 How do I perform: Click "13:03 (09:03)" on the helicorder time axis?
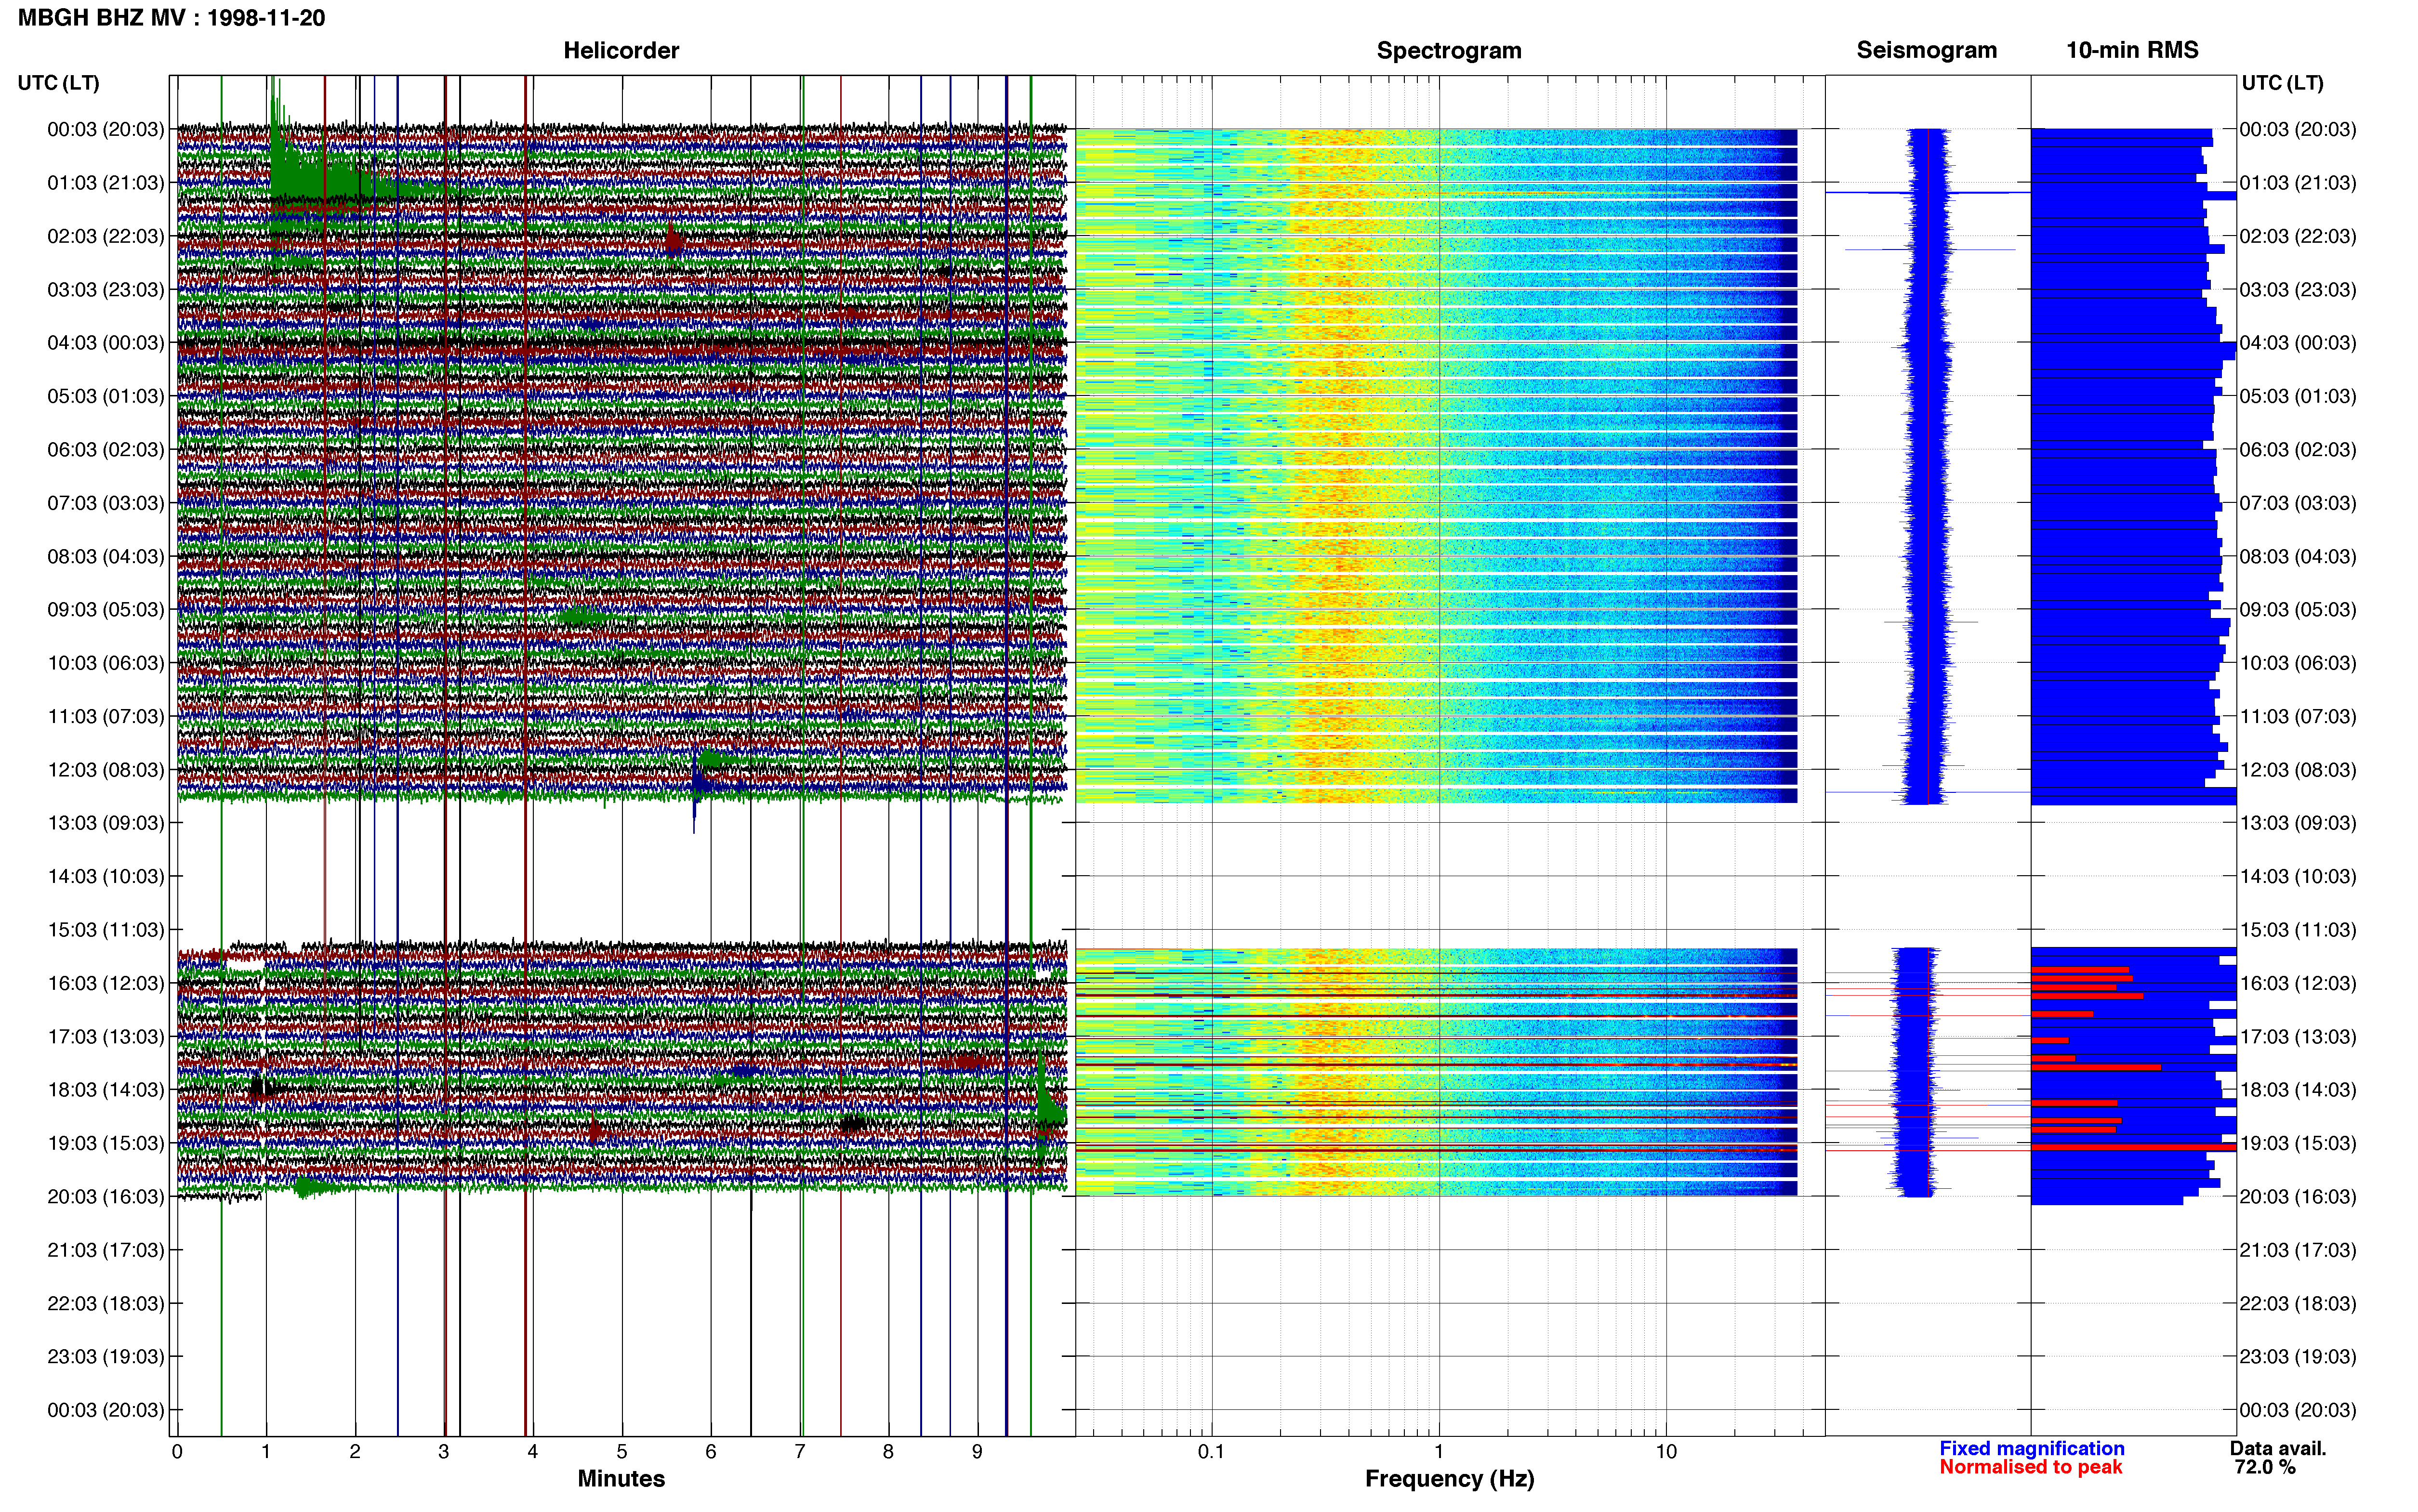(x=105, y=823)
